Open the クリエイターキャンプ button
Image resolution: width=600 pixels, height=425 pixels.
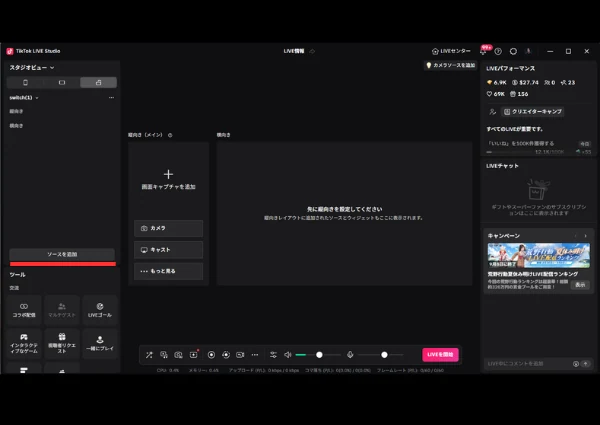coord(533,112)
